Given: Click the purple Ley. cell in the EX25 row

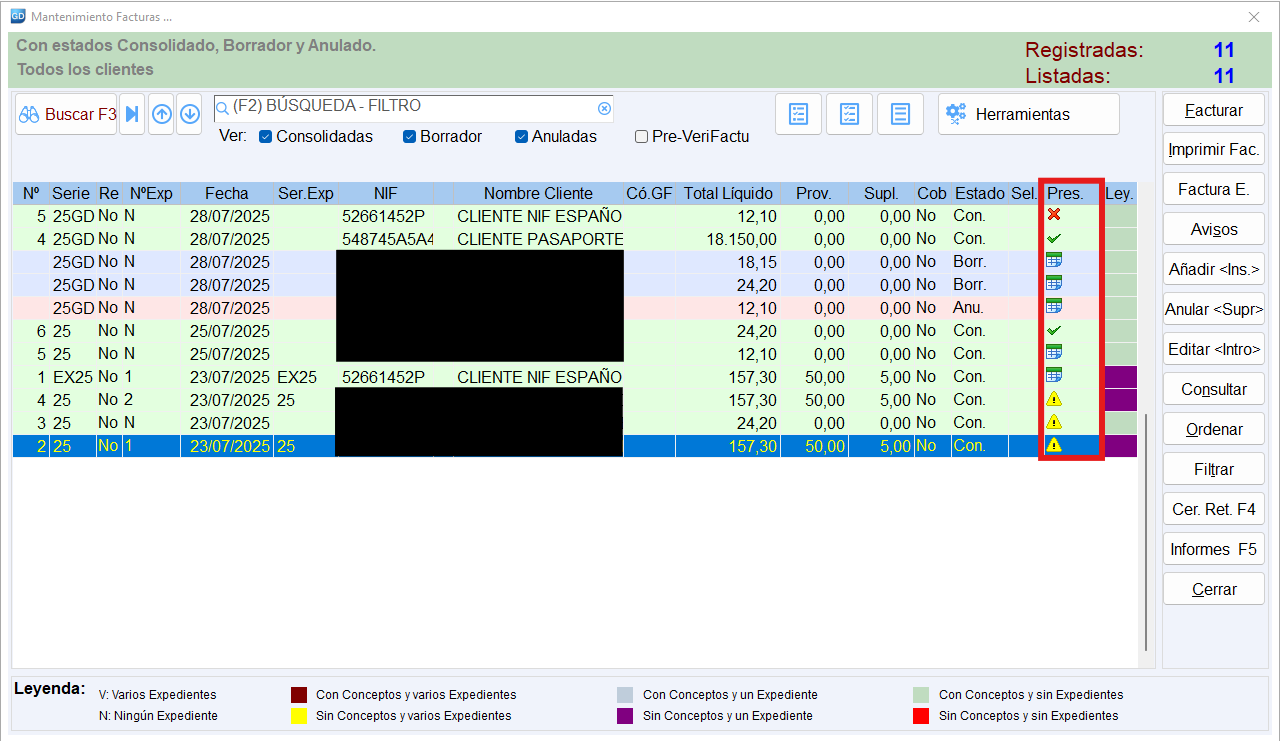Looking at the screenshot, I should [x=1121, y=377].
